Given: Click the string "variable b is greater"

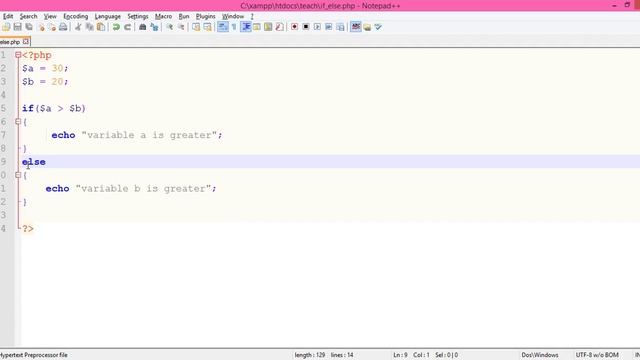Looking at the screenshot, I should click(x=143, y=189).
